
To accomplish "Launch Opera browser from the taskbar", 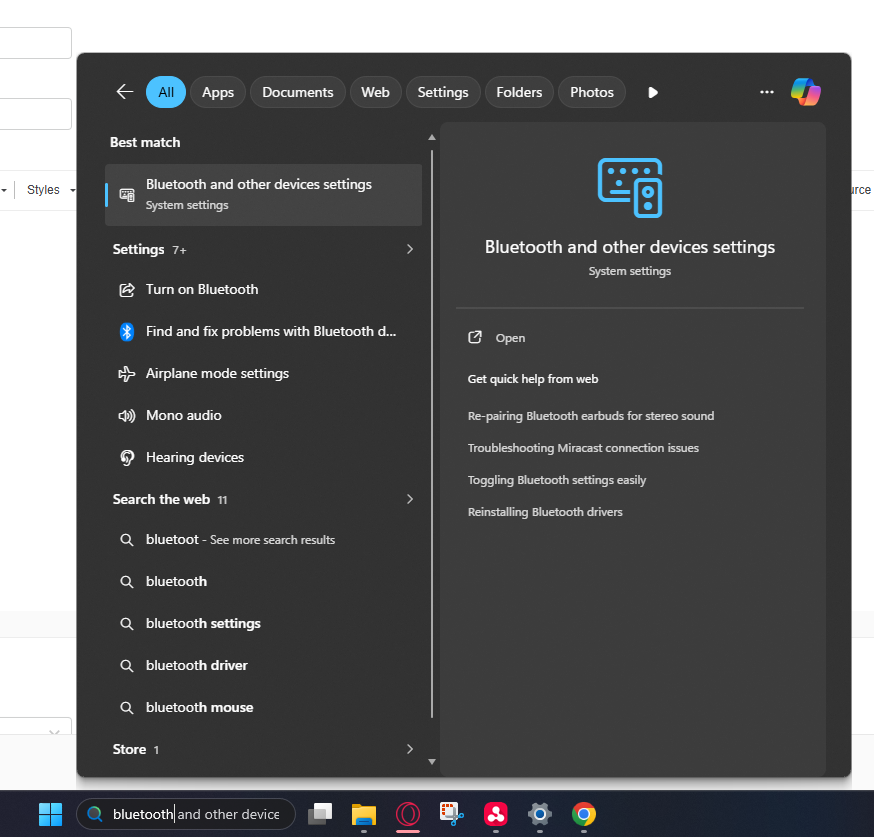I will point(408,814).
